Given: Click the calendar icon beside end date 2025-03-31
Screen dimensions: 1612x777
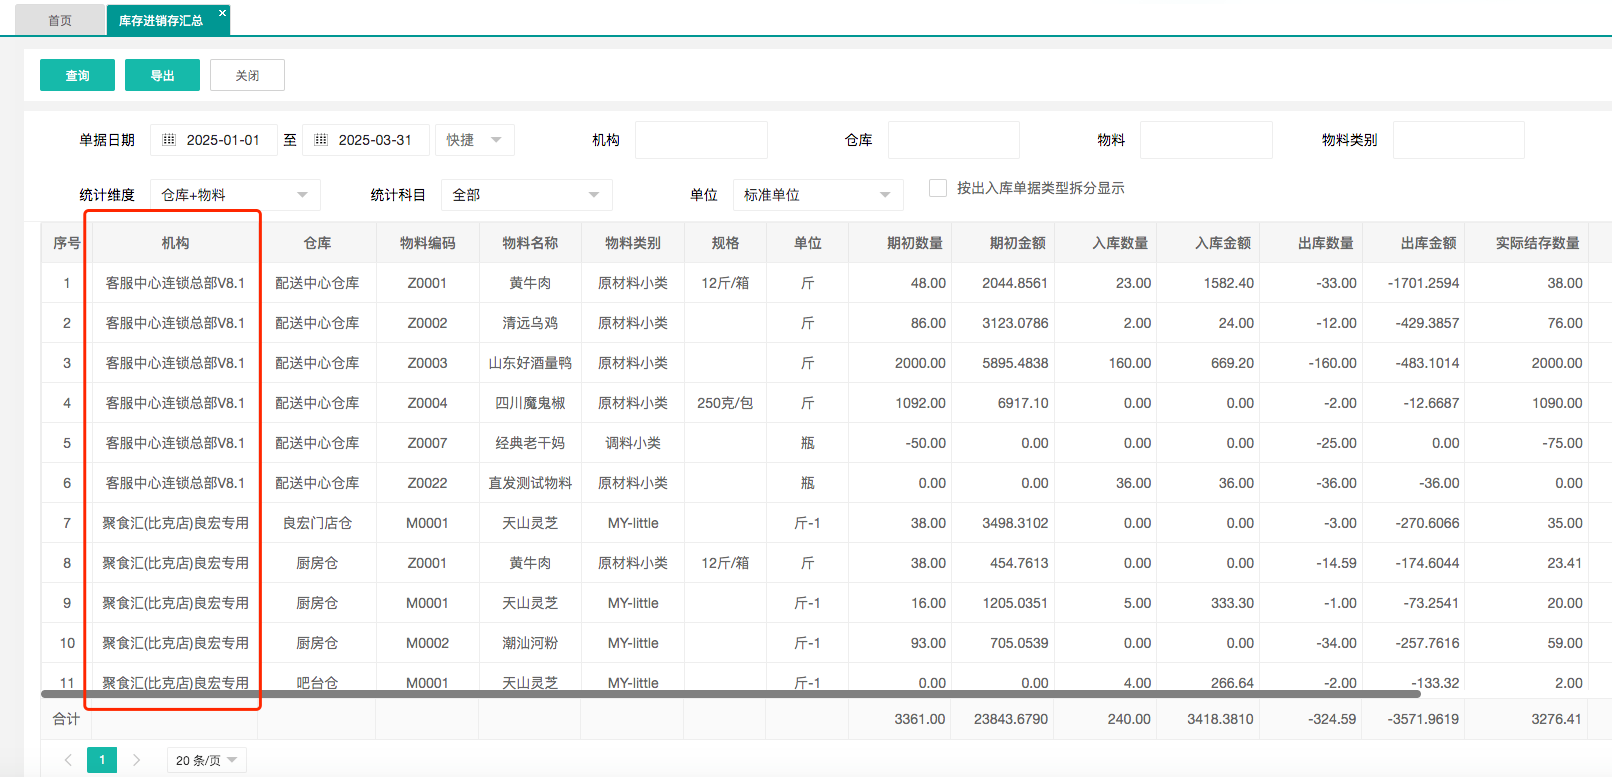Looking at the screenshot, I should pos(321,140).
